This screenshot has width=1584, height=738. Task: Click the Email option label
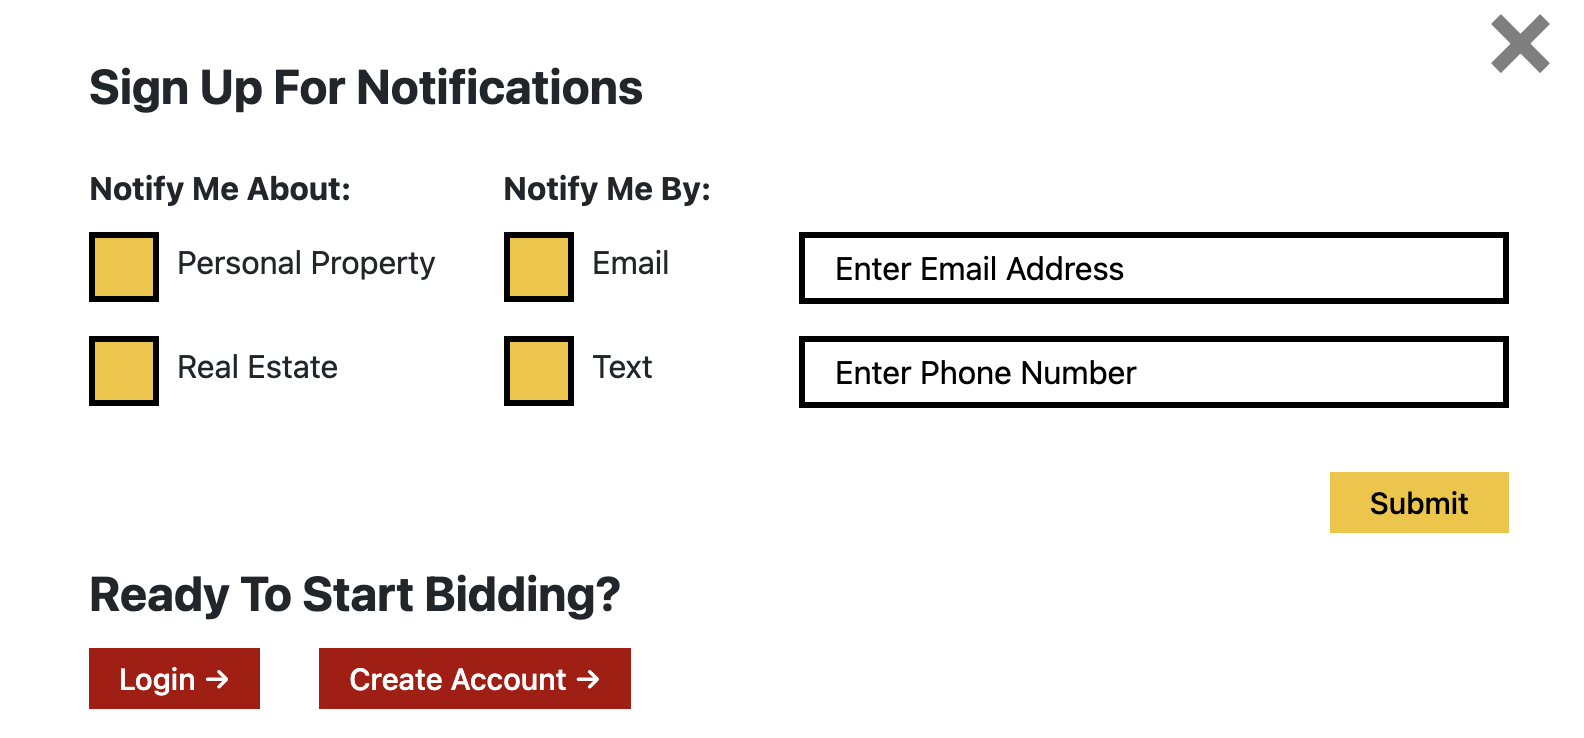[x=630, y=264]
